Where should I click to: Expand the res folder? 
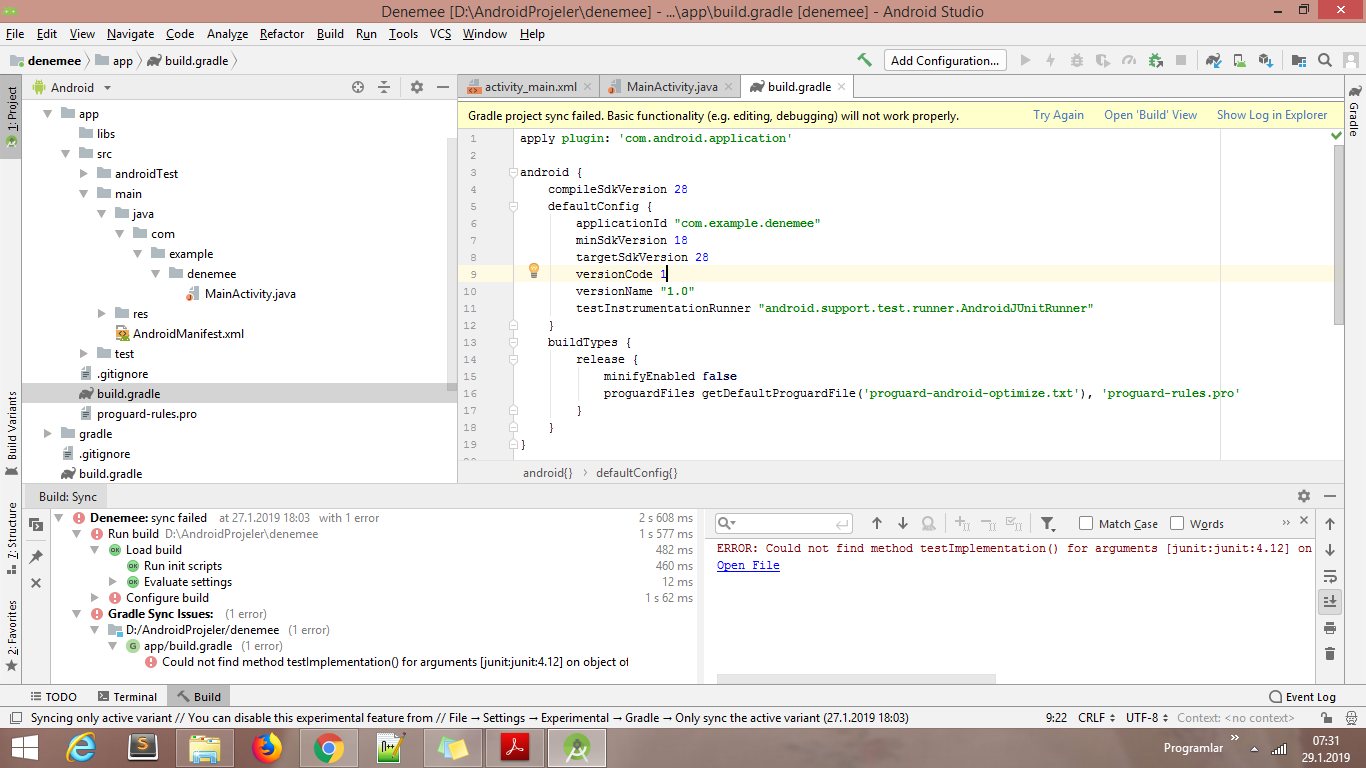click(102, 314)
